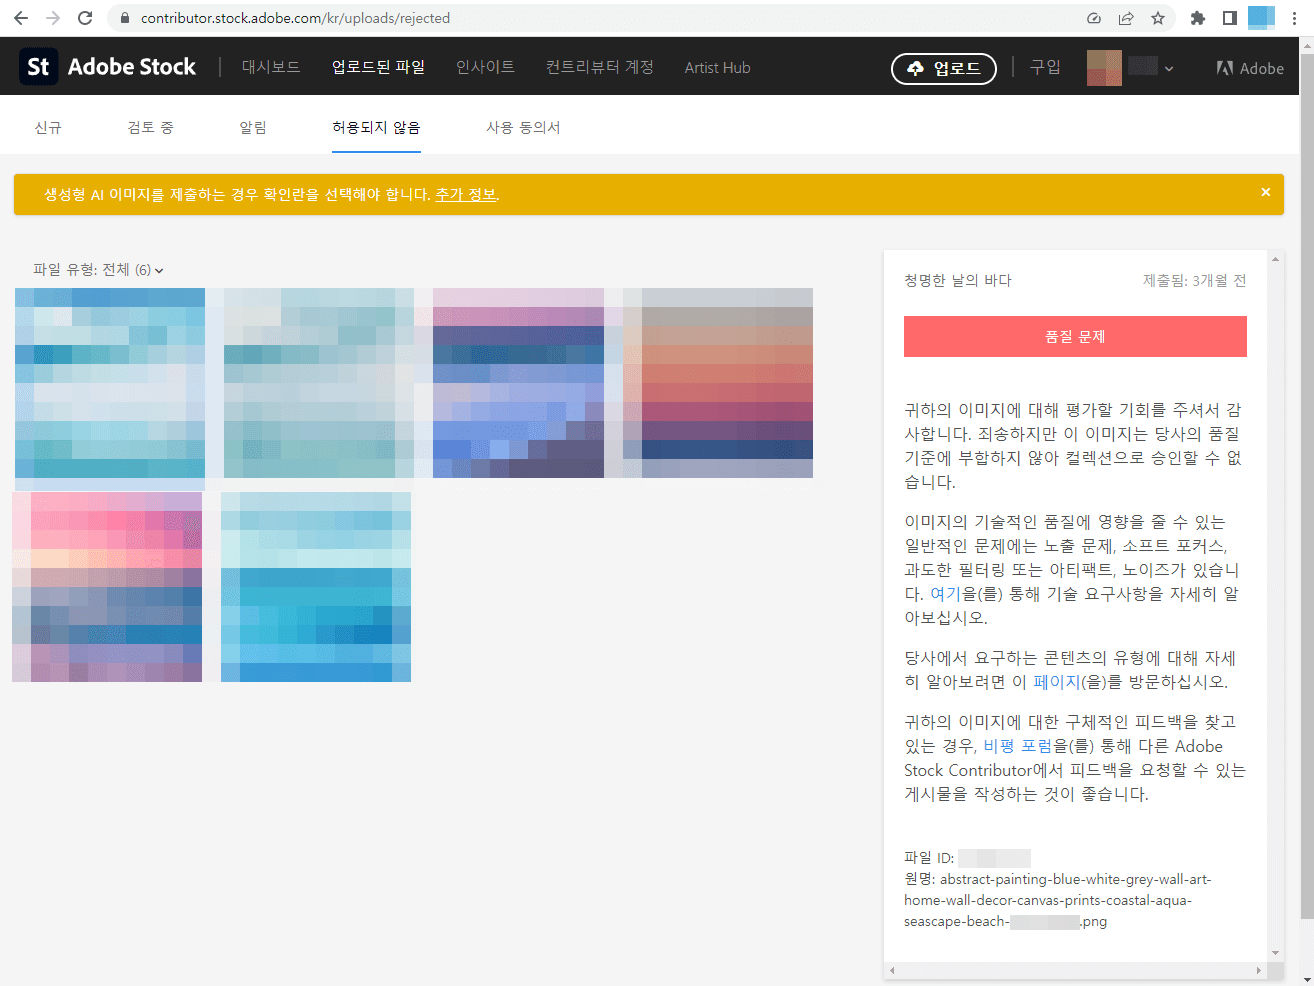Open the Artist Hub menu item

717,68
